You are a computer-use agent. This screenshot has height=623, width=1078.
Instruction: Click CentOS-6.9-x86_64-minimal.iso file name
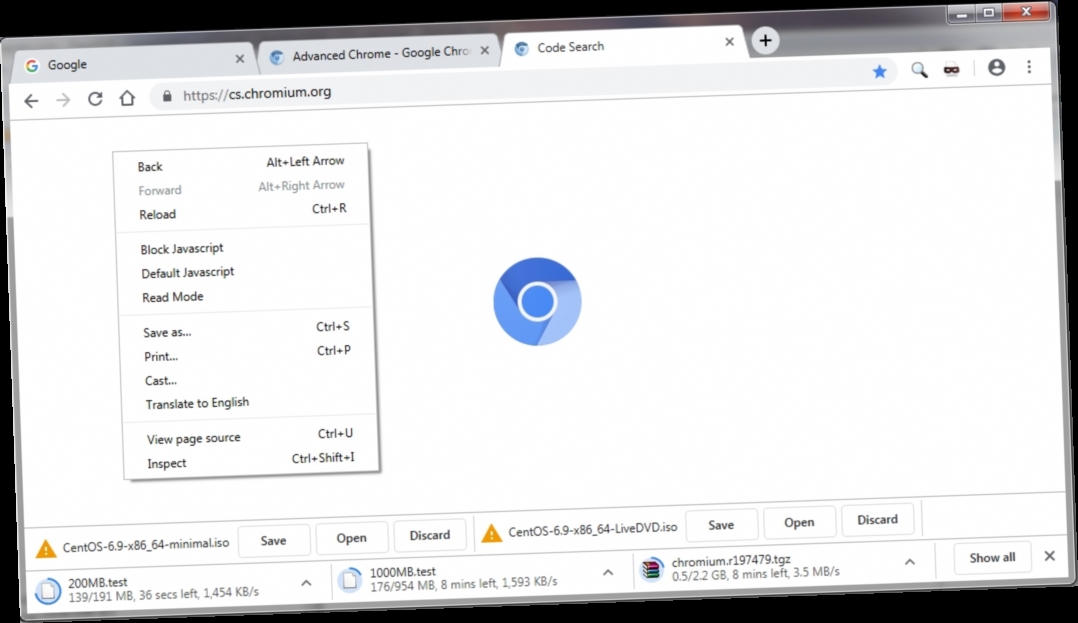point(146,545)
